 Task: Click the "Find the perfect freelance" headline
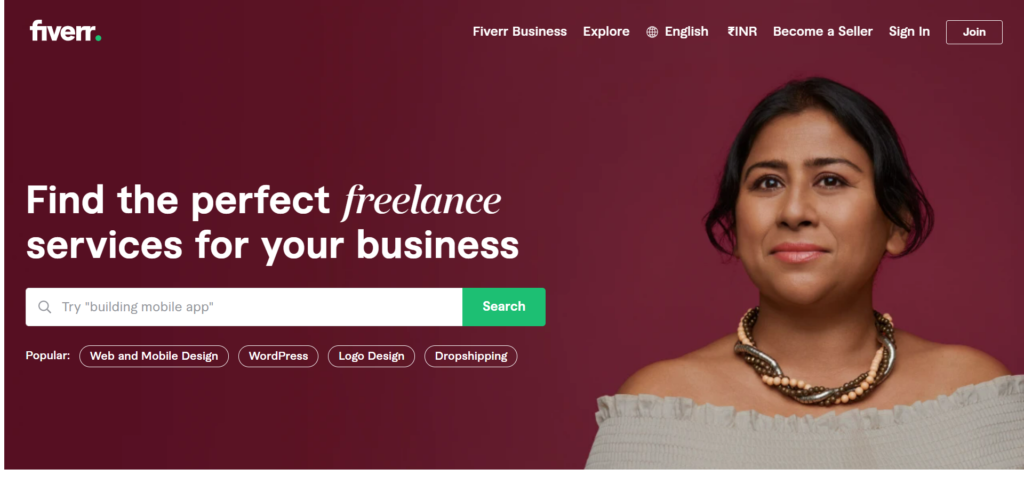pyautogui.click(x=264, y=200)
